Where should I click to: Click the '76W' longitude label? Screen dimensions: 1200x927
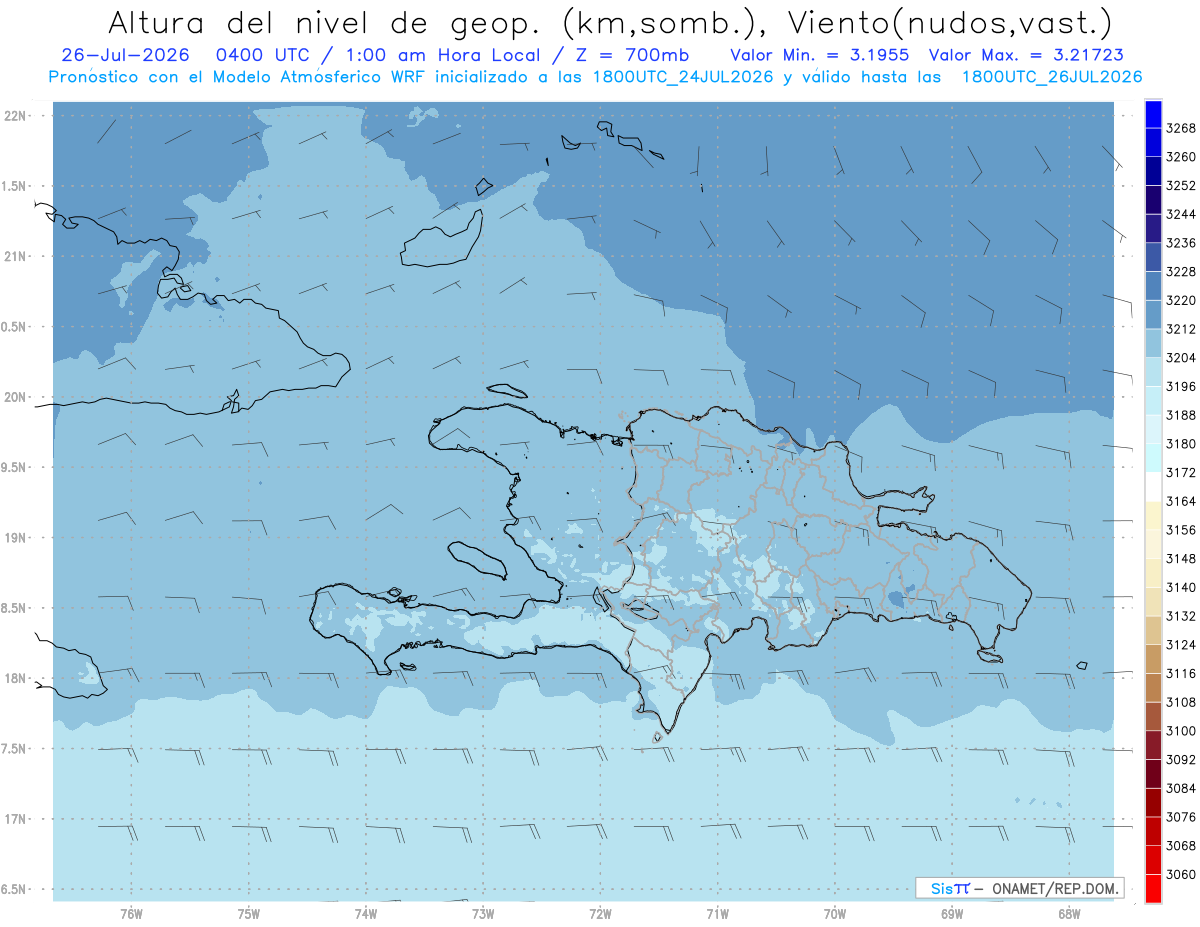point(131,913)
